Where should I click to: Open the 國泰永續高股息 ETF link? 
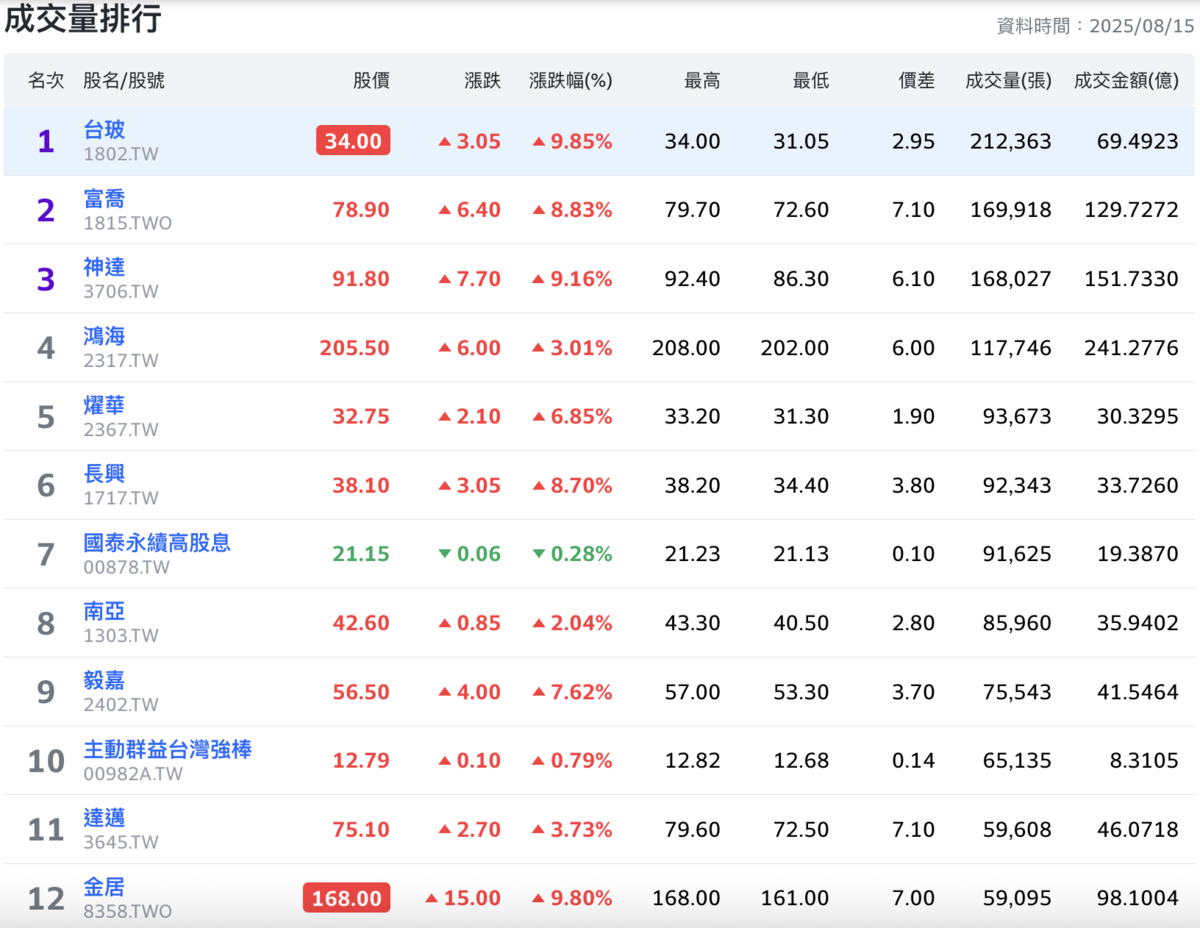click(157, 542)
